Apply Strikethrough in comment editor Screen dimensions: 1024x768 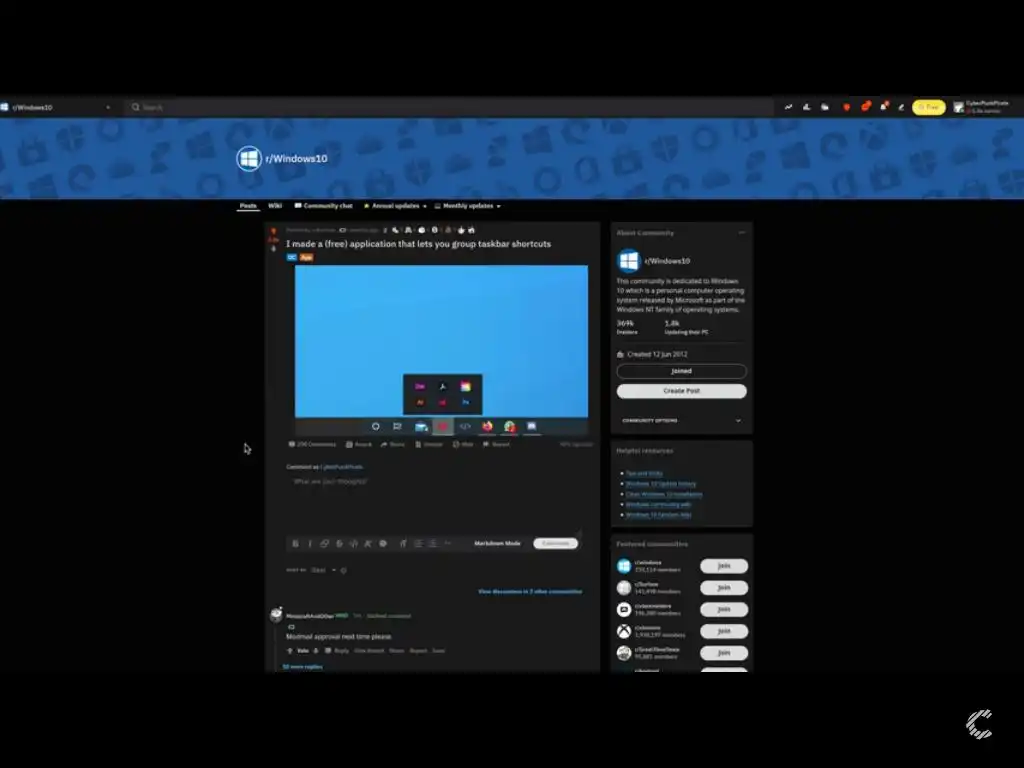tap(339, 543)
